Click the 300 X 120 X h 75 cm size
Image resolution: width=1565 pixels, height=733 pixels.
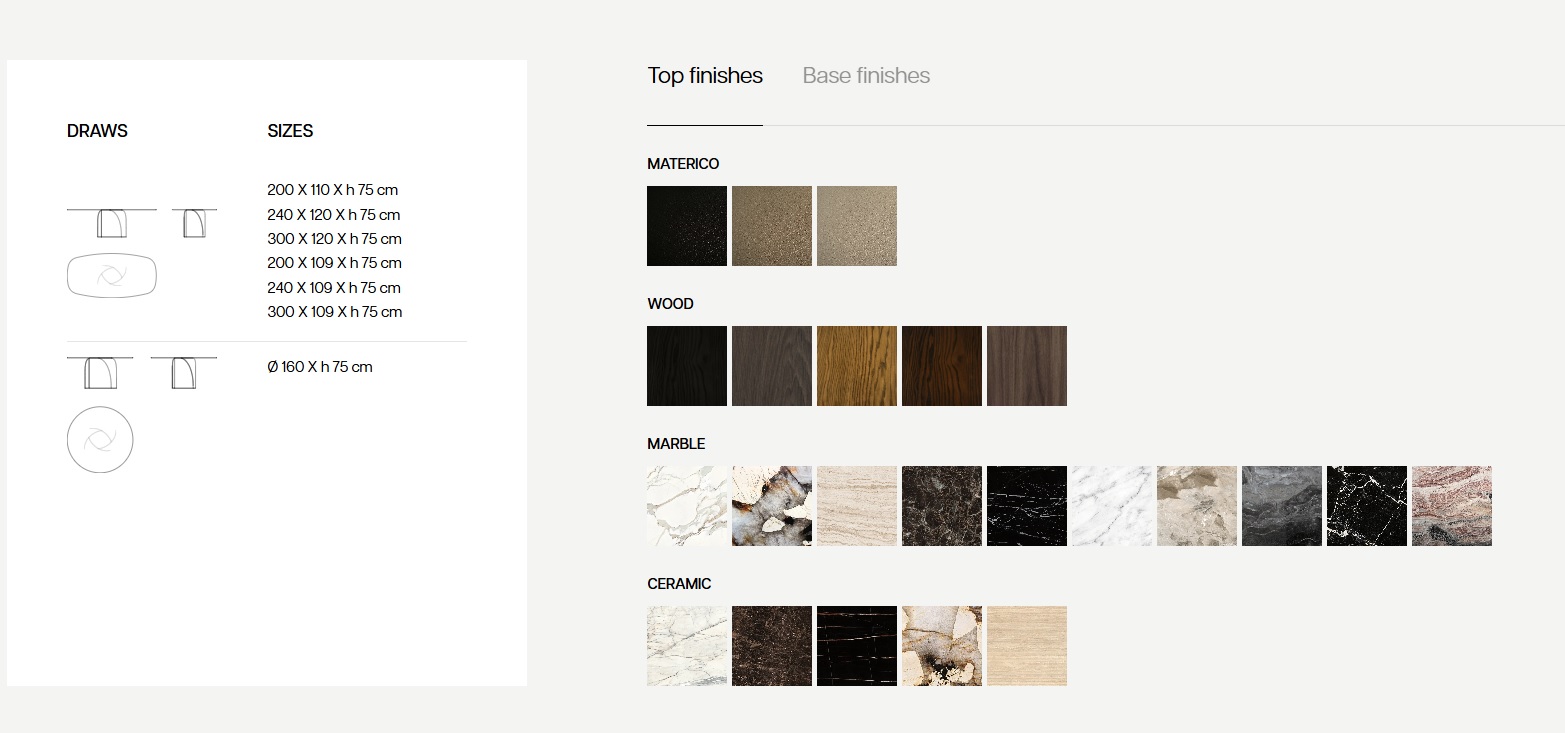(334, 239)
